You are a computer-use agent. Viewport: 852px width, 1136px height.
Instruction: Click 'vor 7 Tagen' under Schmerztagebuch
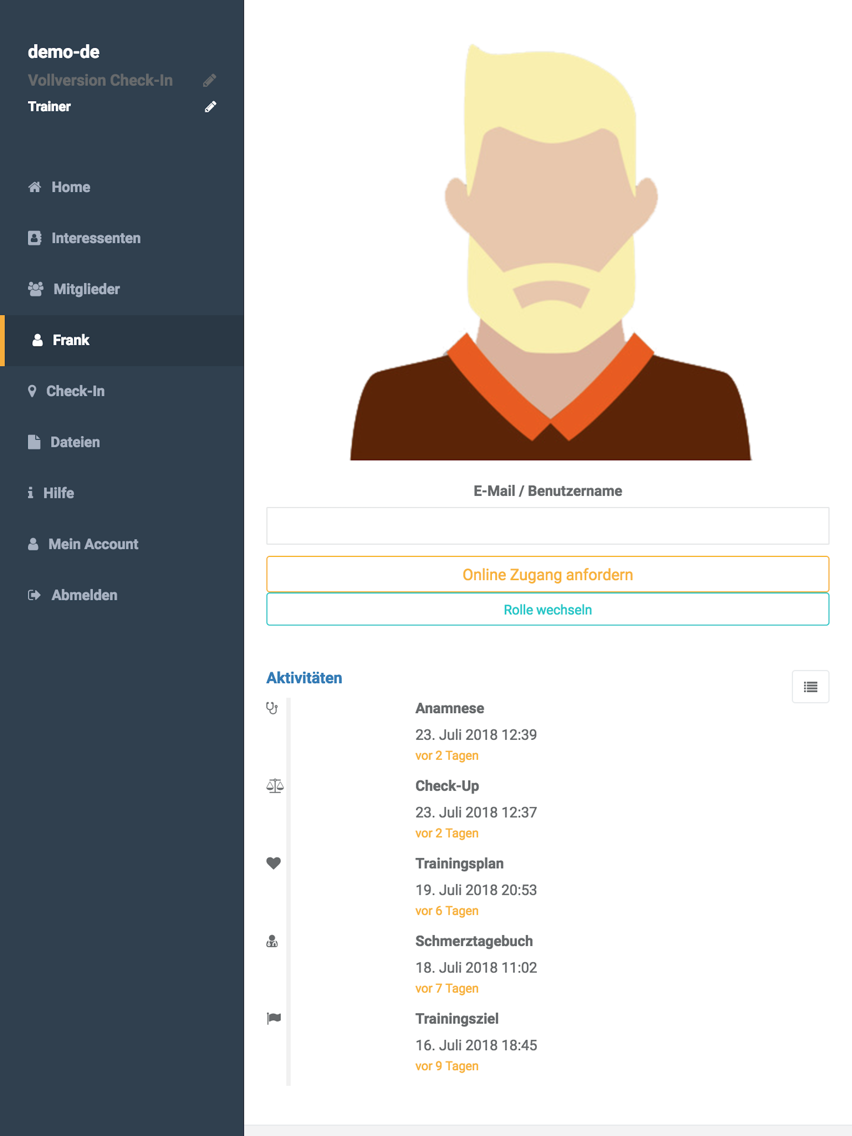point(447,988)
